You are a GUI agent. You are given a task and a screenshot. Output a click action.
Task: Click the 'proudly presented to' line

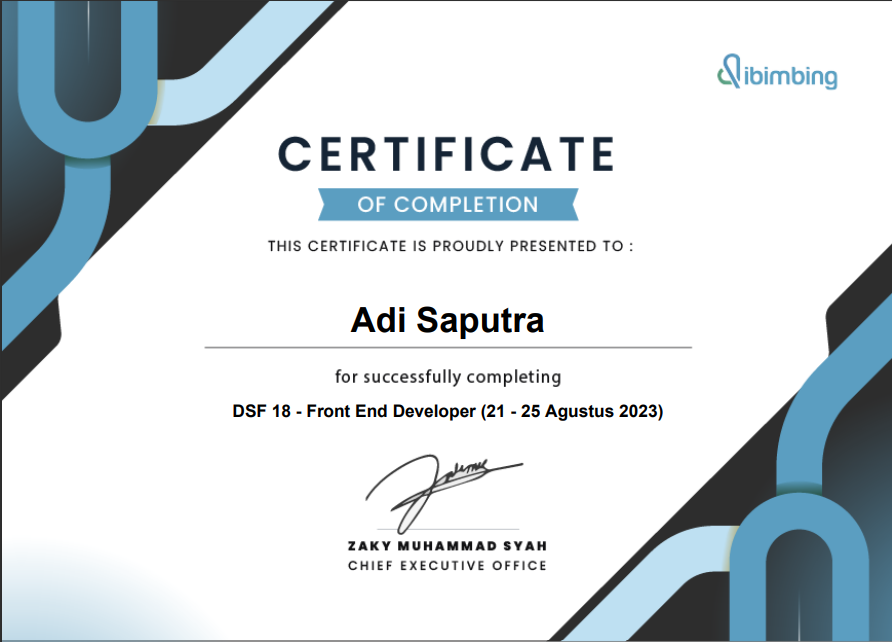point(450,246)
